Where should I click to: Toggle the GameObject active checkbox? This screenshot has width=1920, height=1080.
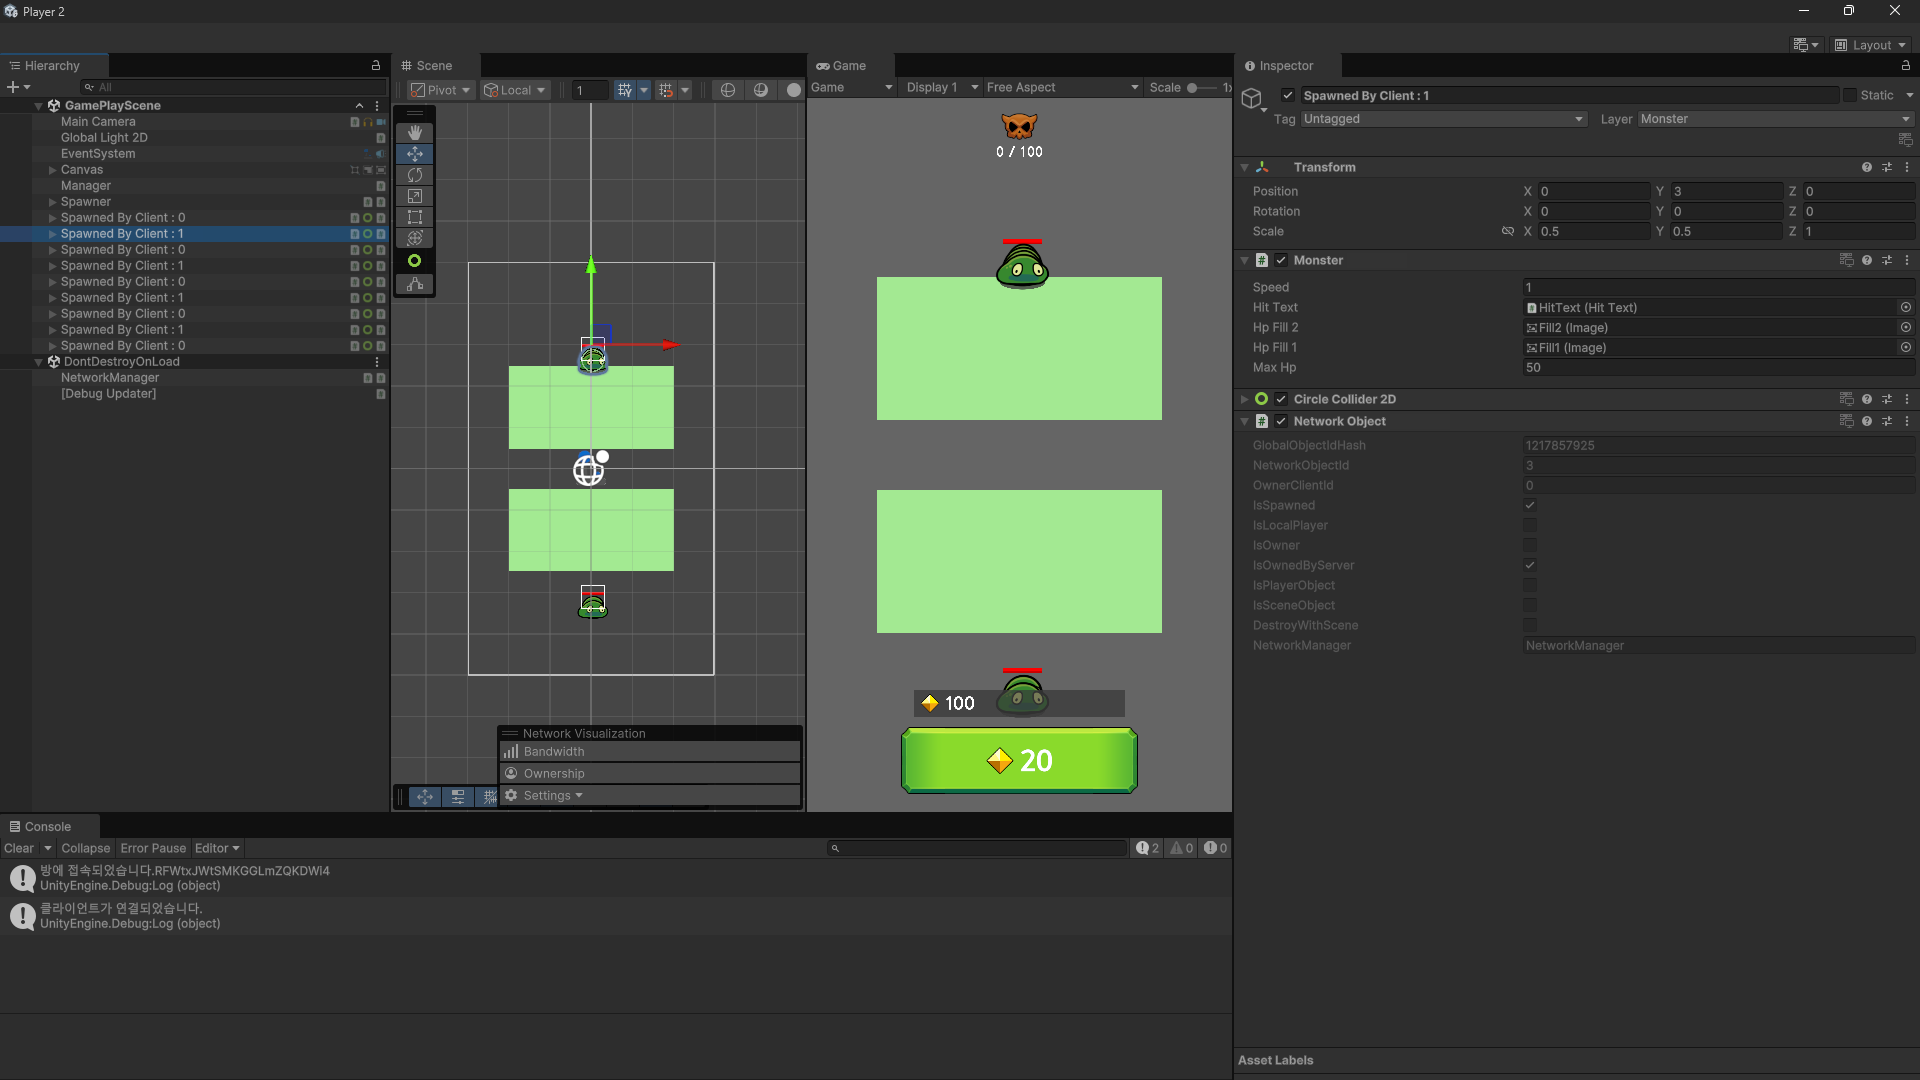click(x=1288, y=96)
